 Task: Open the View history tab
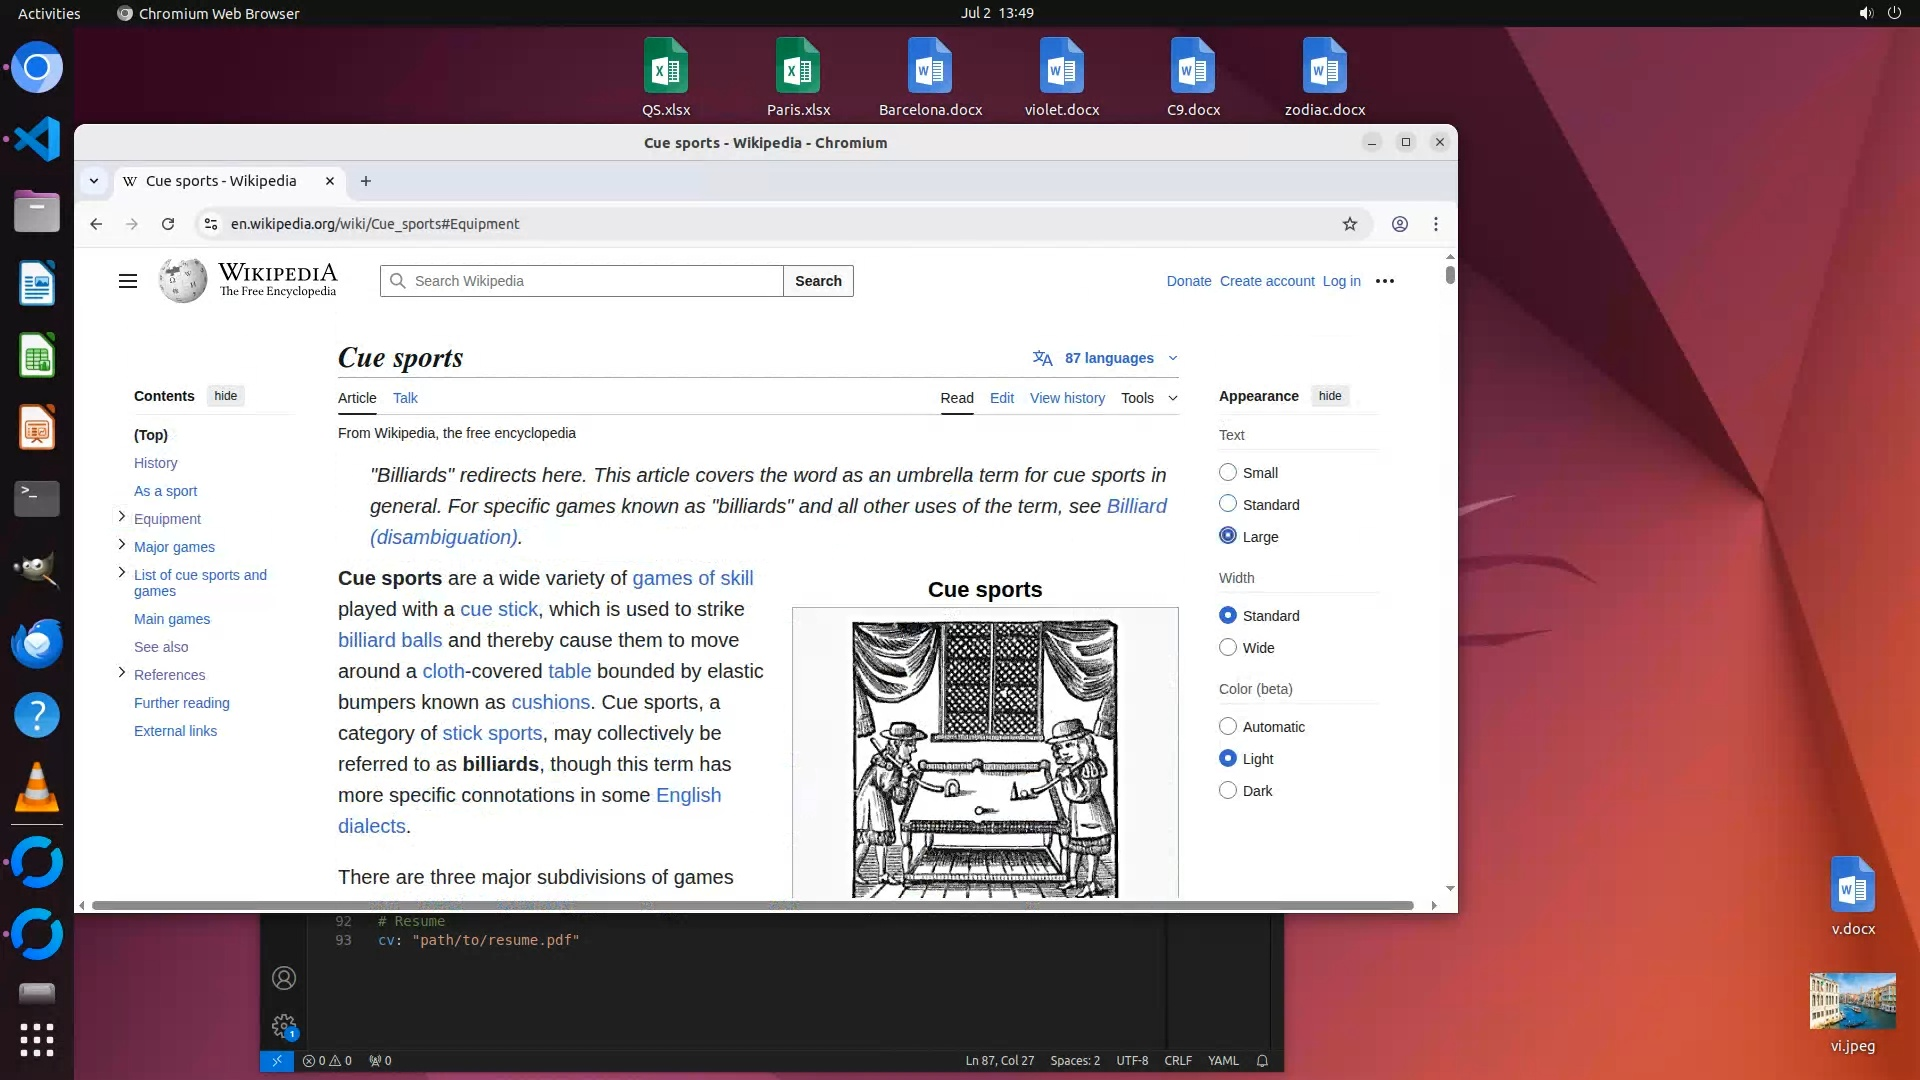click(x=1067, y=398)
